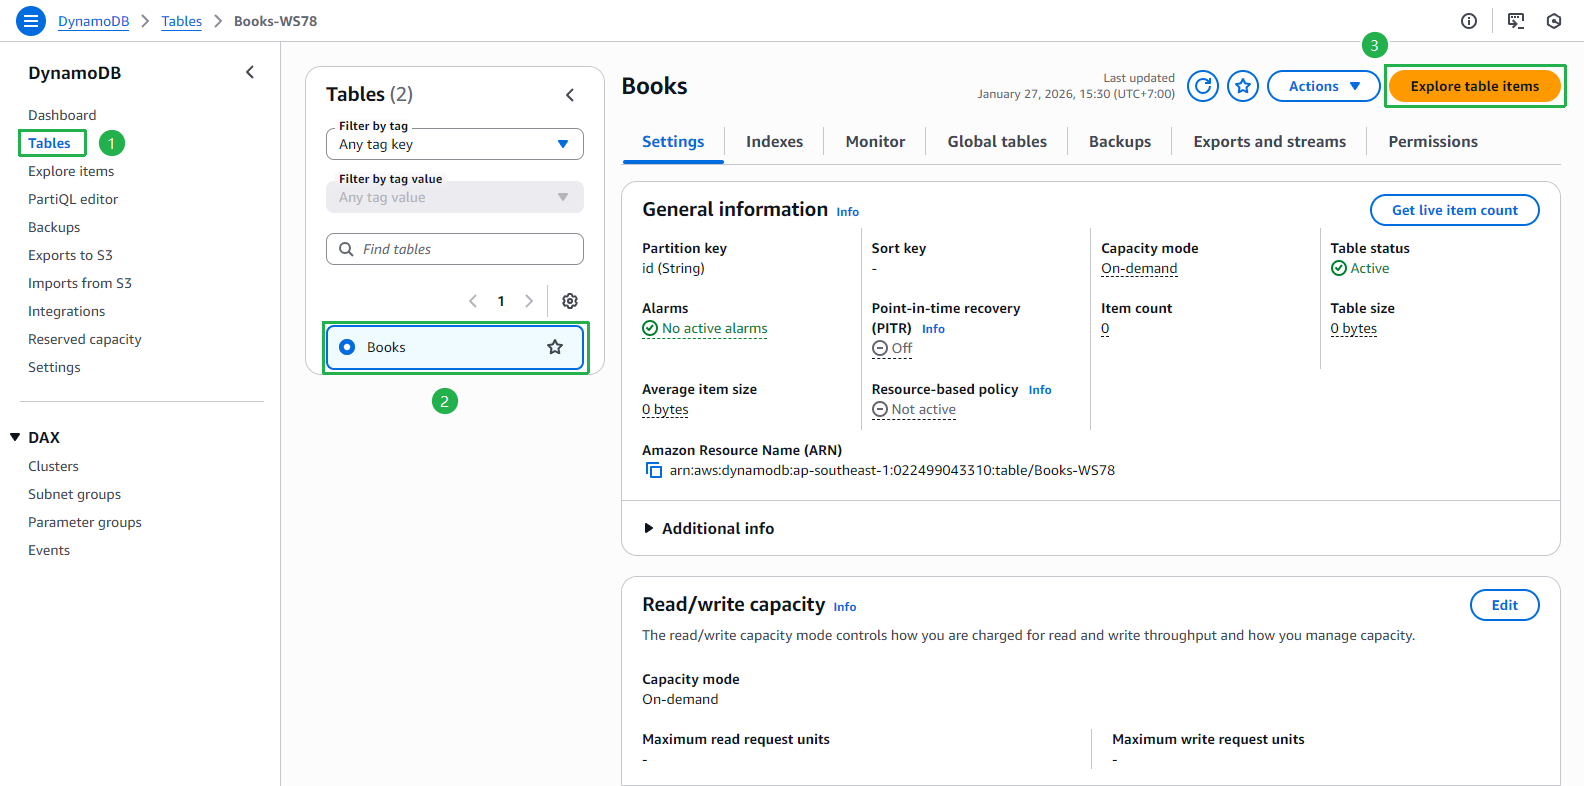Open Subnet groups in the sidebar
Viewport: 1584px width, 786px height.
click(x=74, y=494)
